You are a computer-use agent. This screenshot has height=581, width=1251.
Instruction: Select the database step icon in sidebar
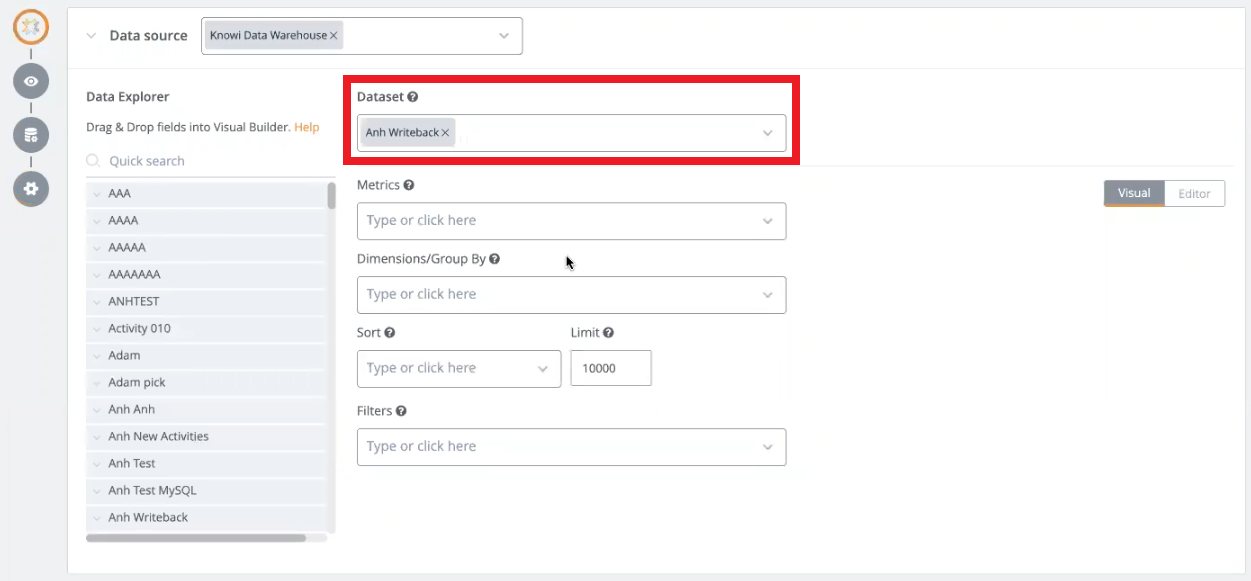click(31, 135)
